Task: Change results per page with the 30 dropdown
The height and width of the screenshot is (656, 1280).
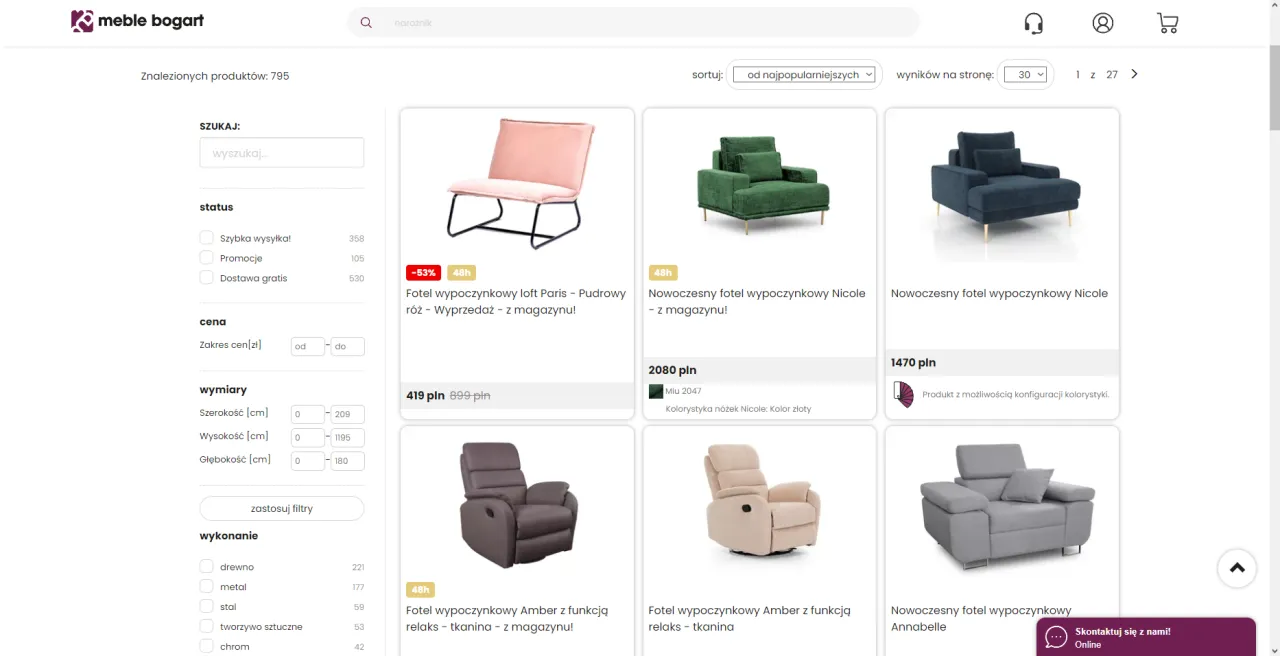Action: point(1026,73)
